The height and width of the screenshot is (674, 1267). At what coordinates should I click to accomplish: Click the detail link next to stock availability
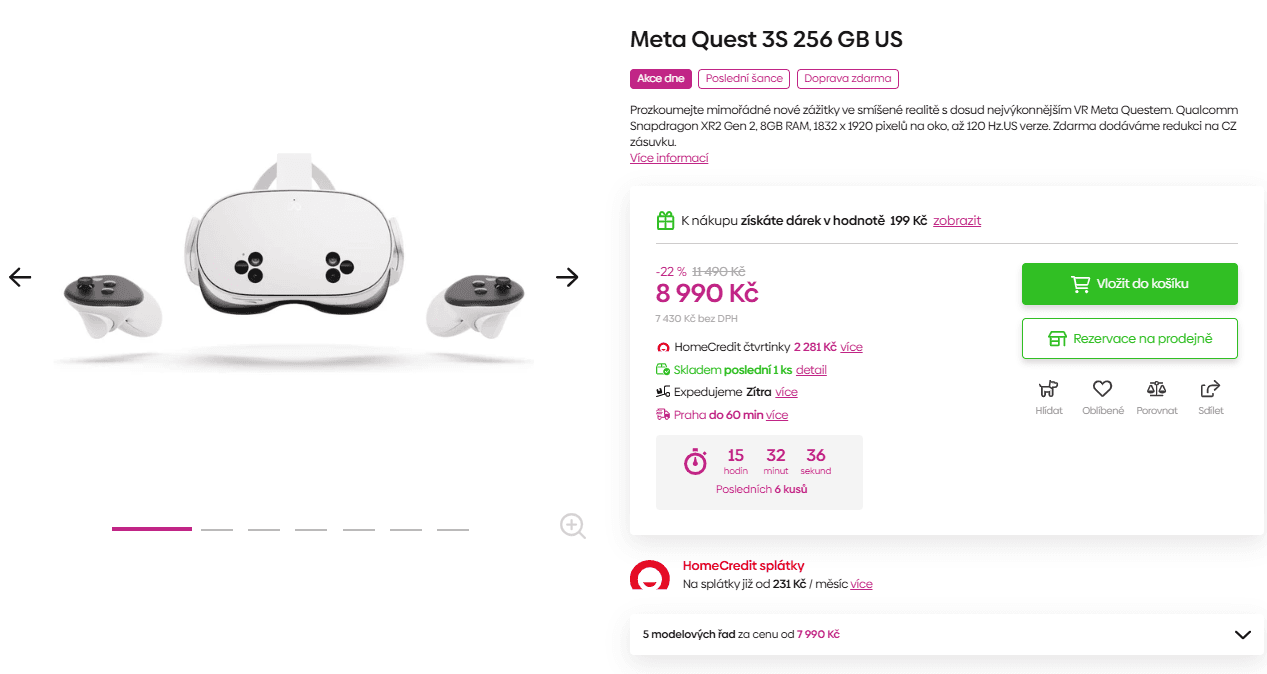[x=811, y=369]
